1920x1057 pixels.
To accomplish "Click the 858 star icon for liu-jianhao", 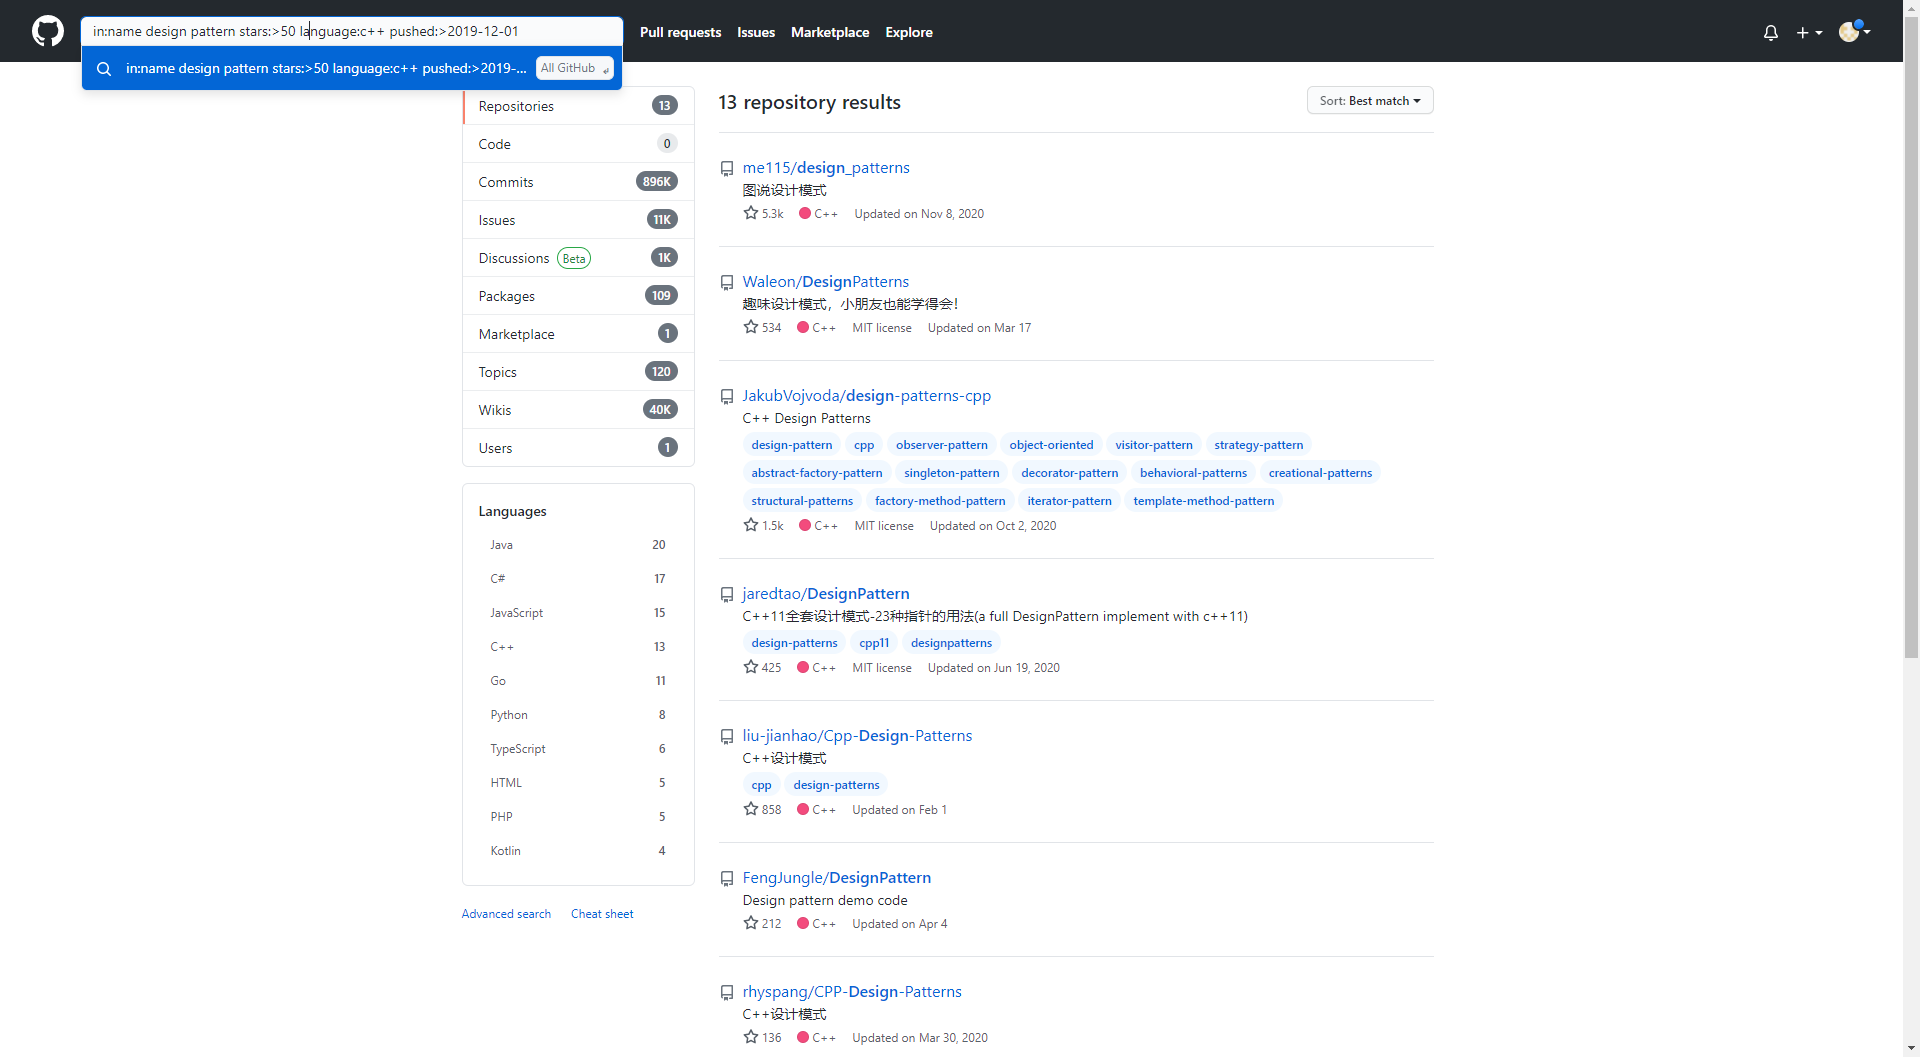I will coord(751,809).
